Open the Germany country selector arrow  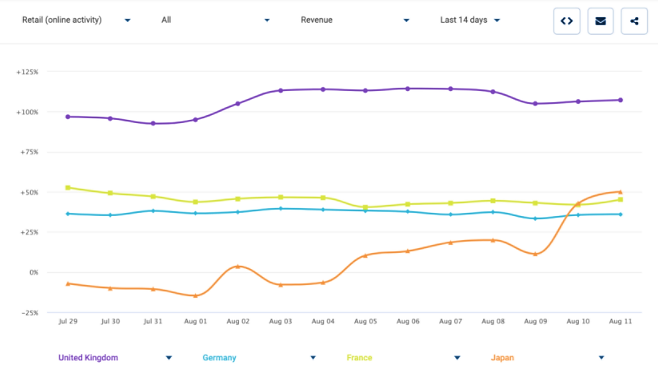[x=313, y=358]
